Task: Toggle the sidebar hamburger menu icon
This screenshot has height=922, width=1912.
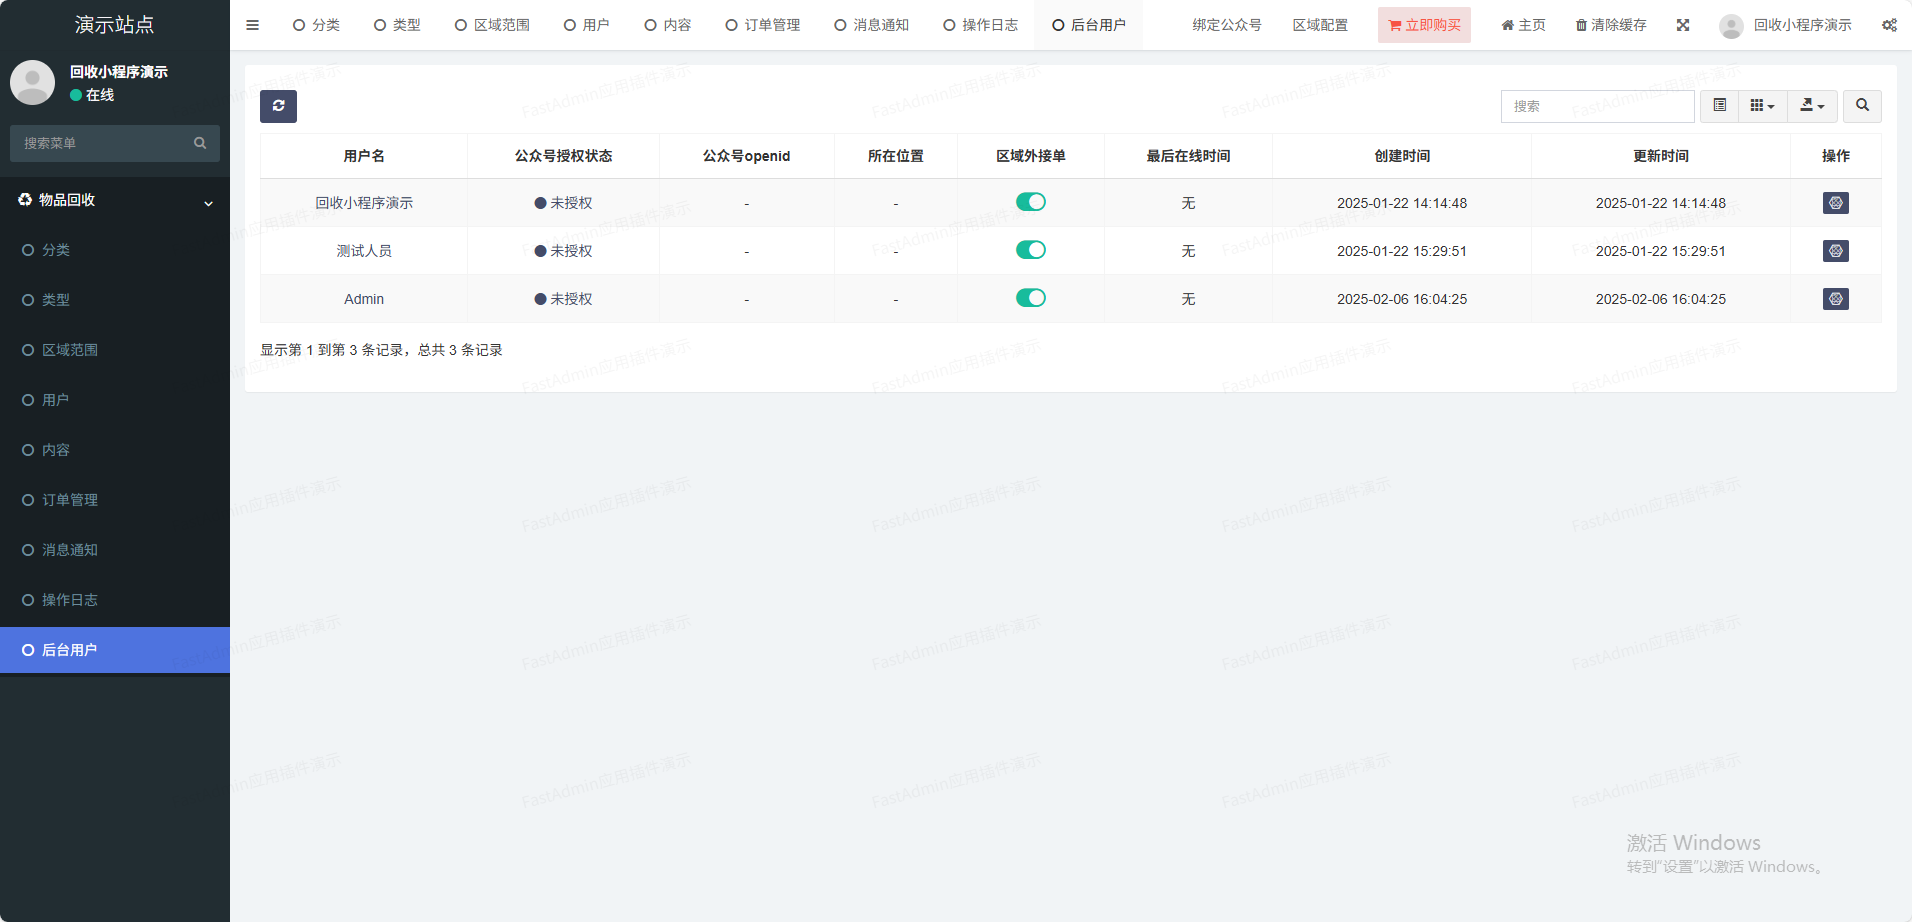Action: click(x=252, y=25)
